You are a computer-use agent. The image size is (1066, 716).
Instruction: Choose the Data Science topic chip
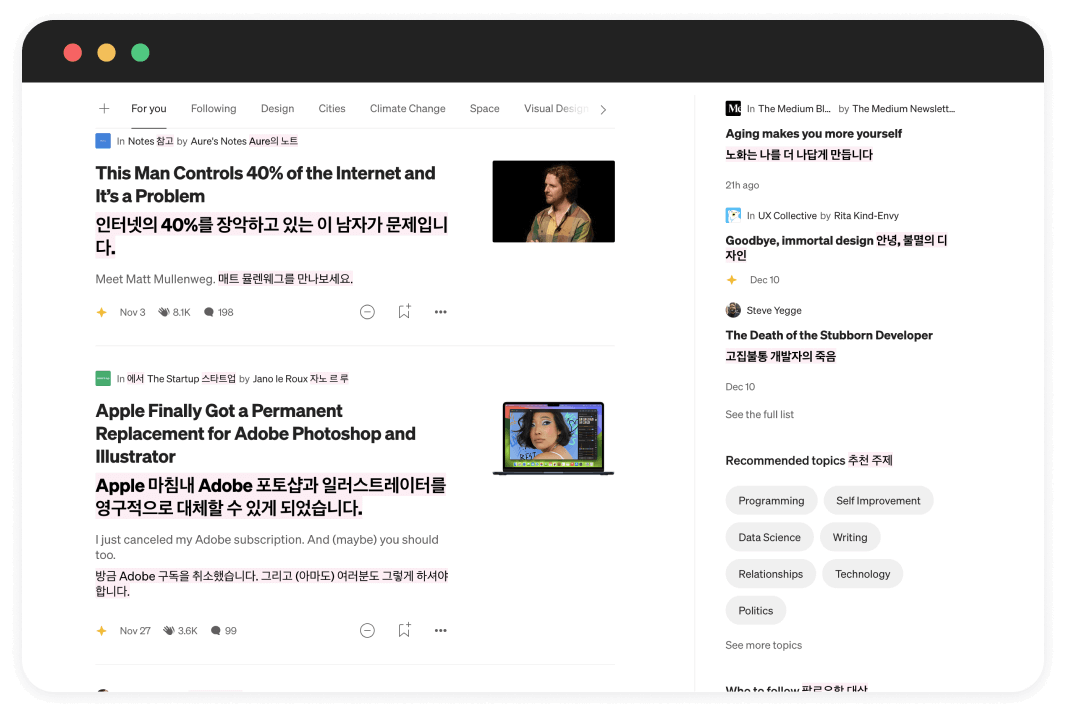[x=770, y=537]
